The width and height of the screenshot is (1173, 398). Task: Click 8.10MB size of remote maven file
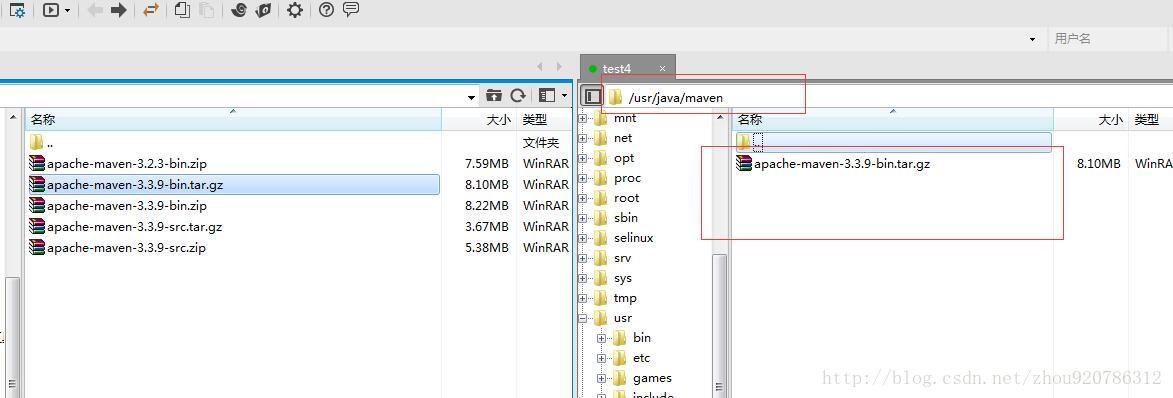[x=1098, y=164]
